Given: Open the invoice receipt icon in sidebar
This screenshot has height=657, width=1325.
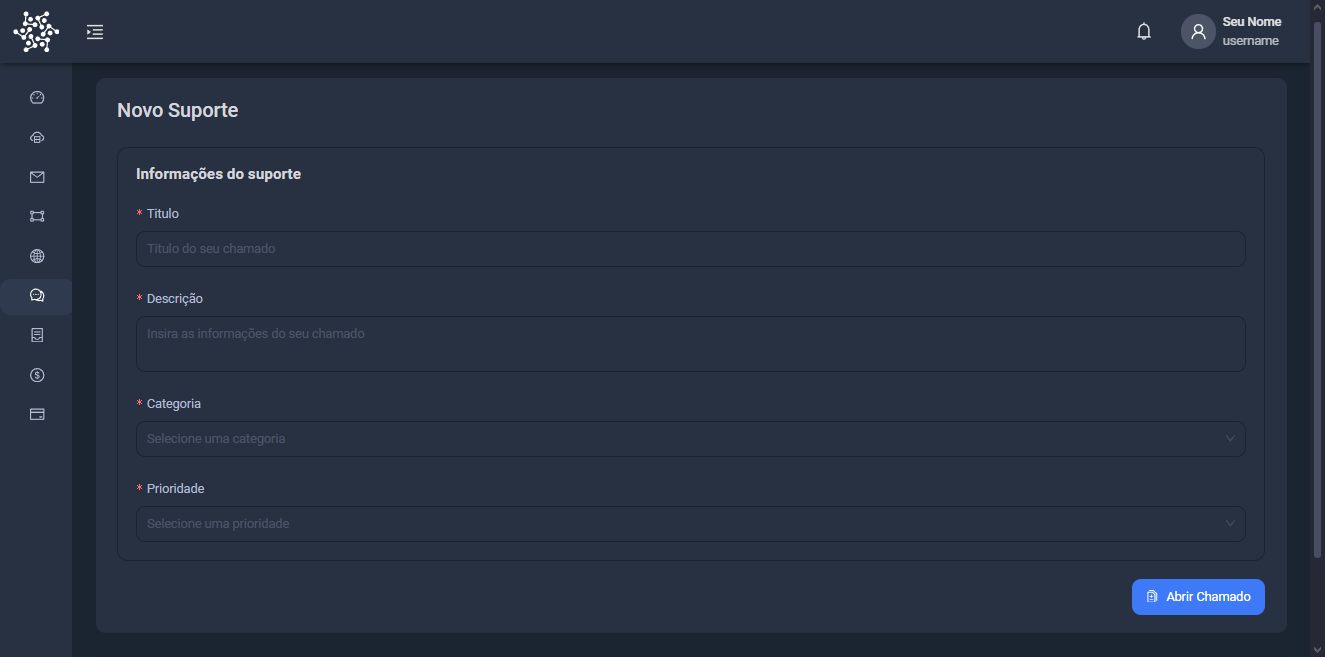Looking at the screenshot, I should (37, 335).
